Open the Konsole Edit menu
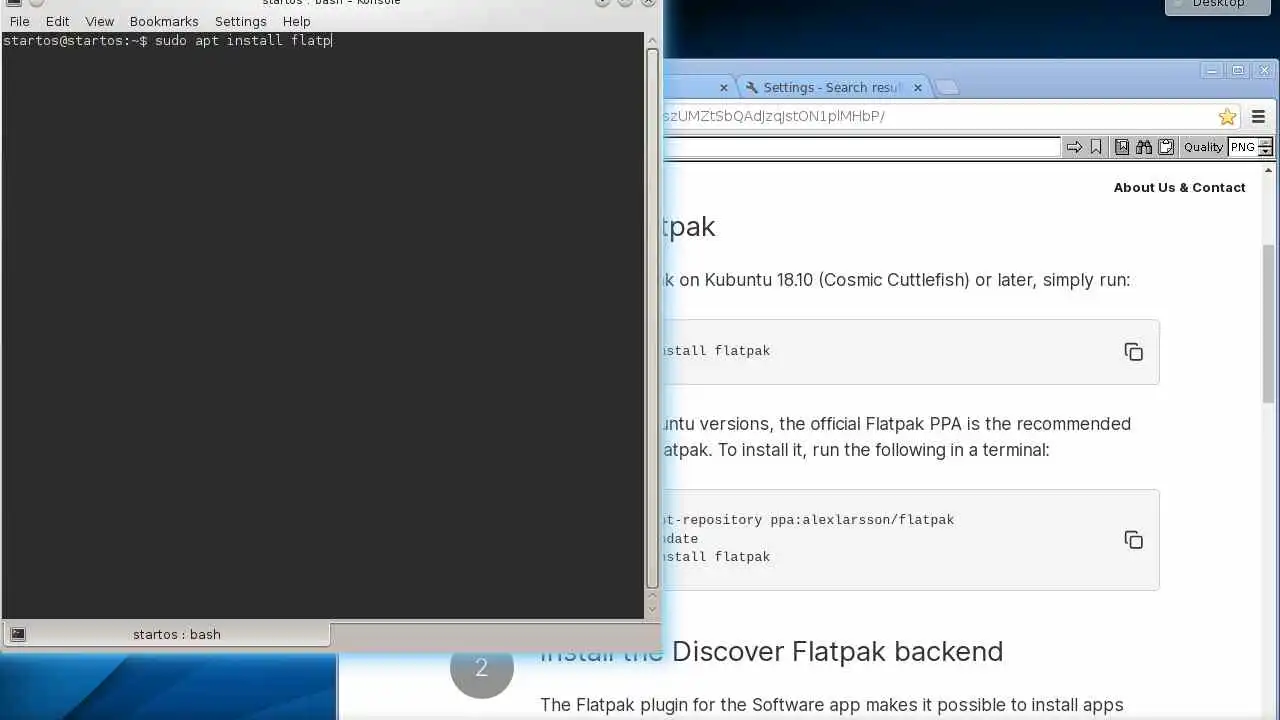Screen dimensions: 1280x720 pyautogui.click(x=58, y=21)
